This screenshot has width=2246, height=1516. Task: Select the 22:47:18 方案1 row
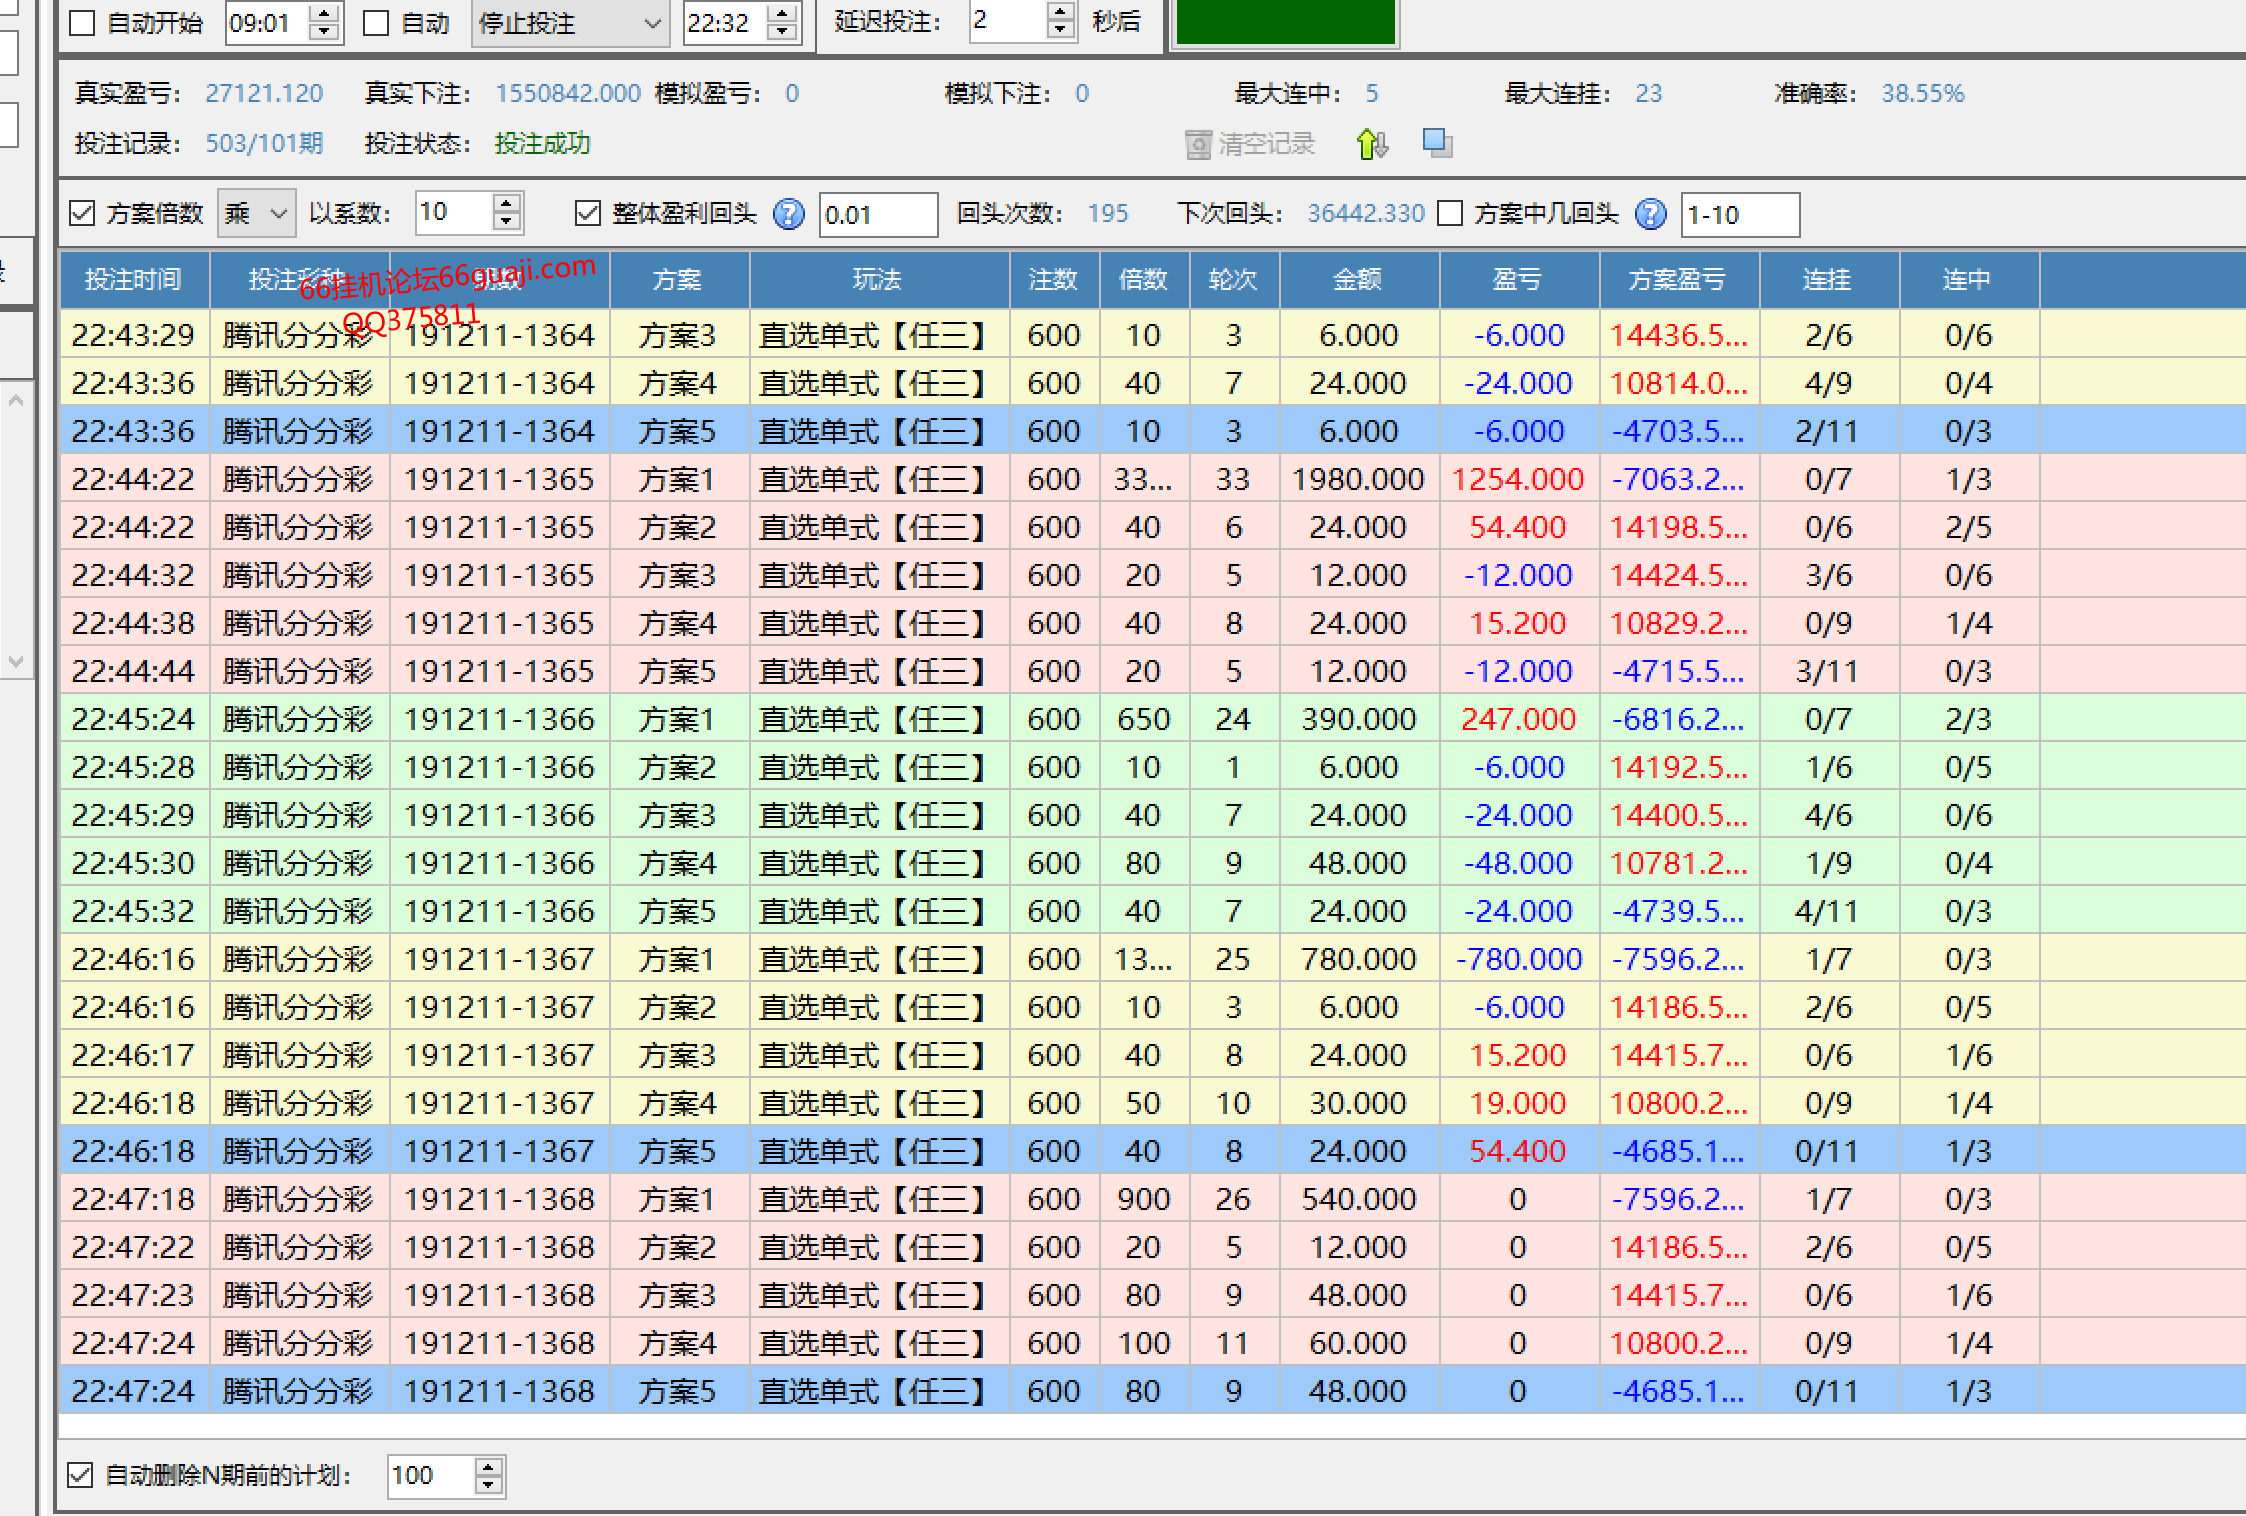coord(1153,1198)
